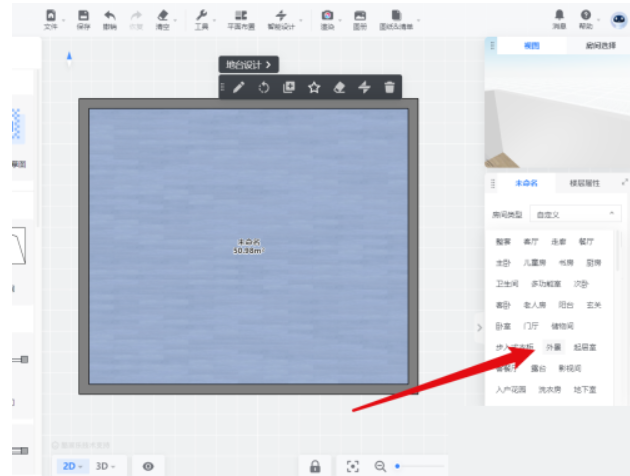
Task: Click the 平面布置 layout icon
Action: point(241,15)
